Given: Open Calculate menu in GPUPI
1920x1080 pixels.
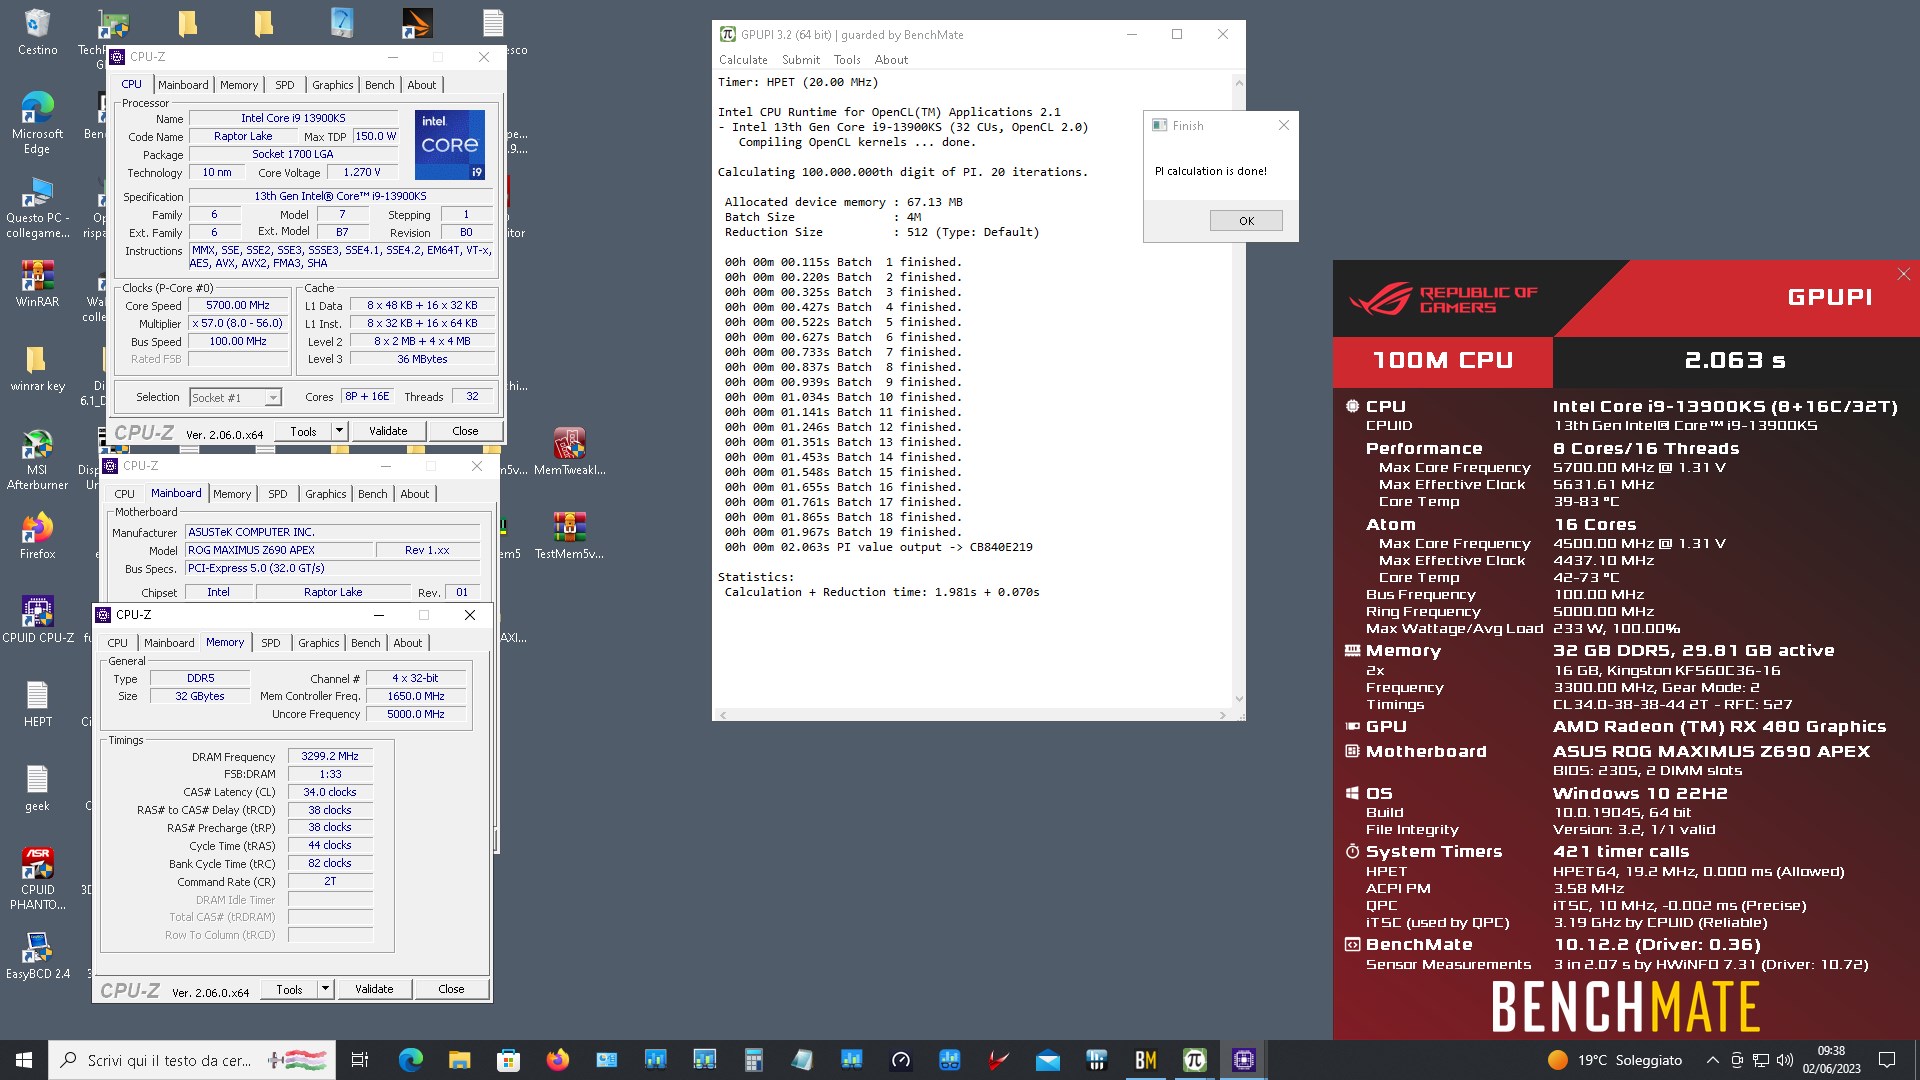Looking at the screenshot, I should tap(743, 60).
